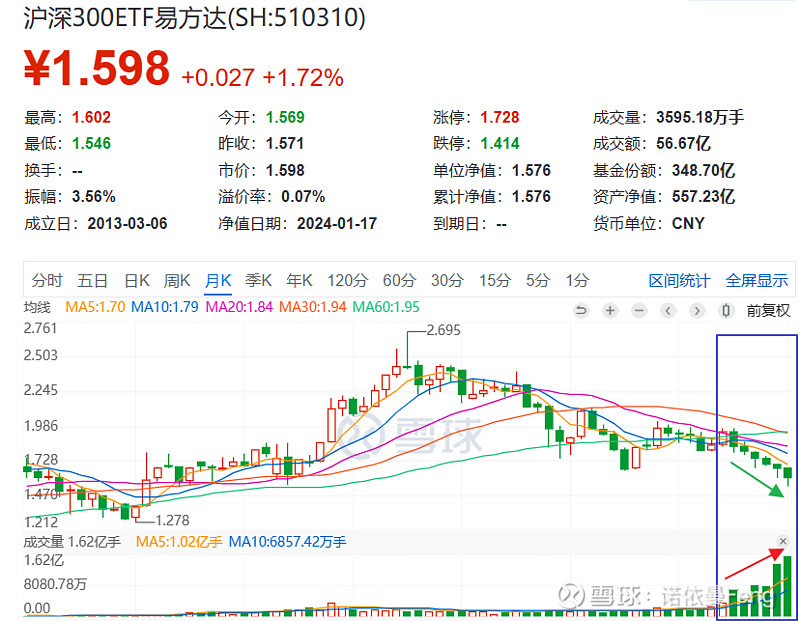Open the 区间统计 link

click(x=679, y=280)
